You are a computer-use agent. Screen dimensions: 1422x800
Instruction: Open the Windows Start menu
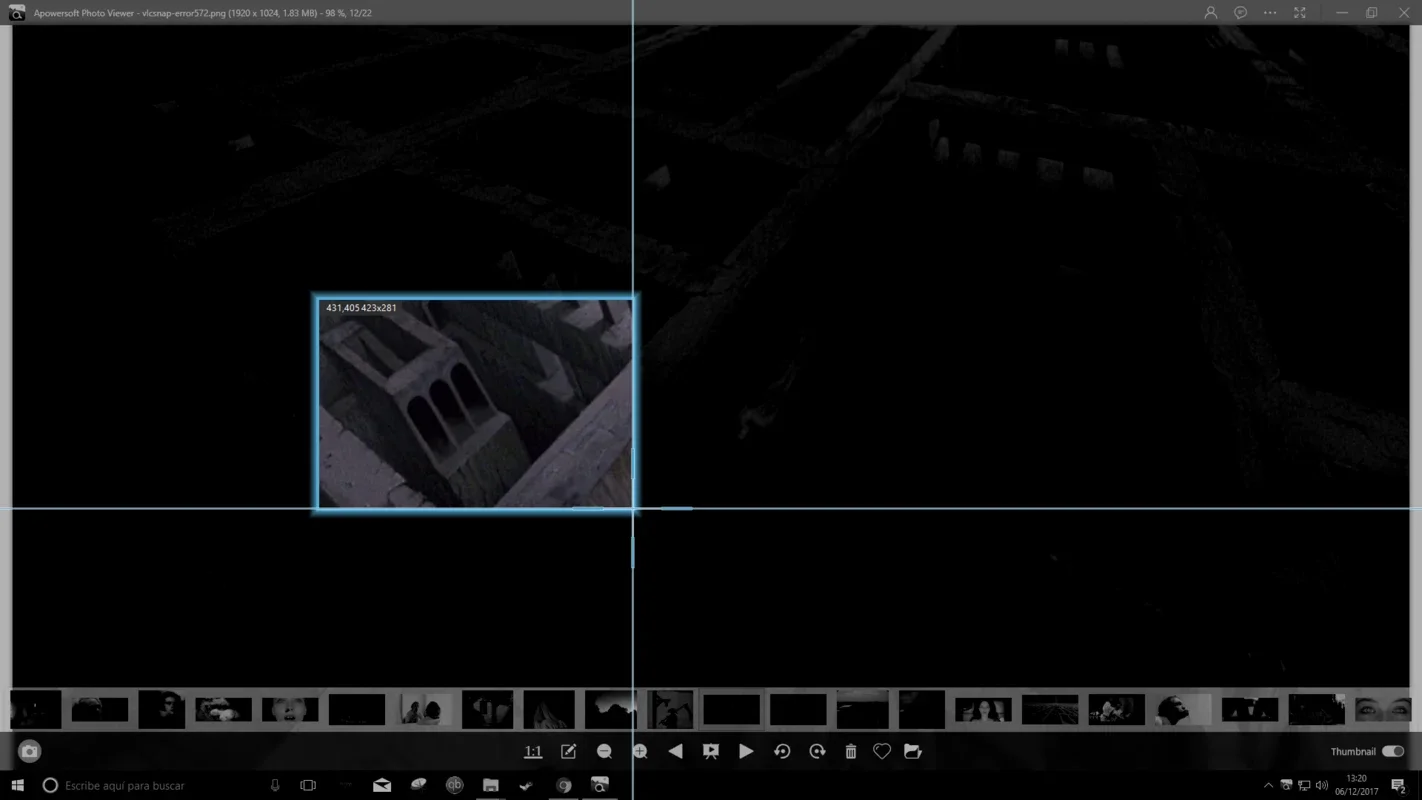tap(17, 786)
